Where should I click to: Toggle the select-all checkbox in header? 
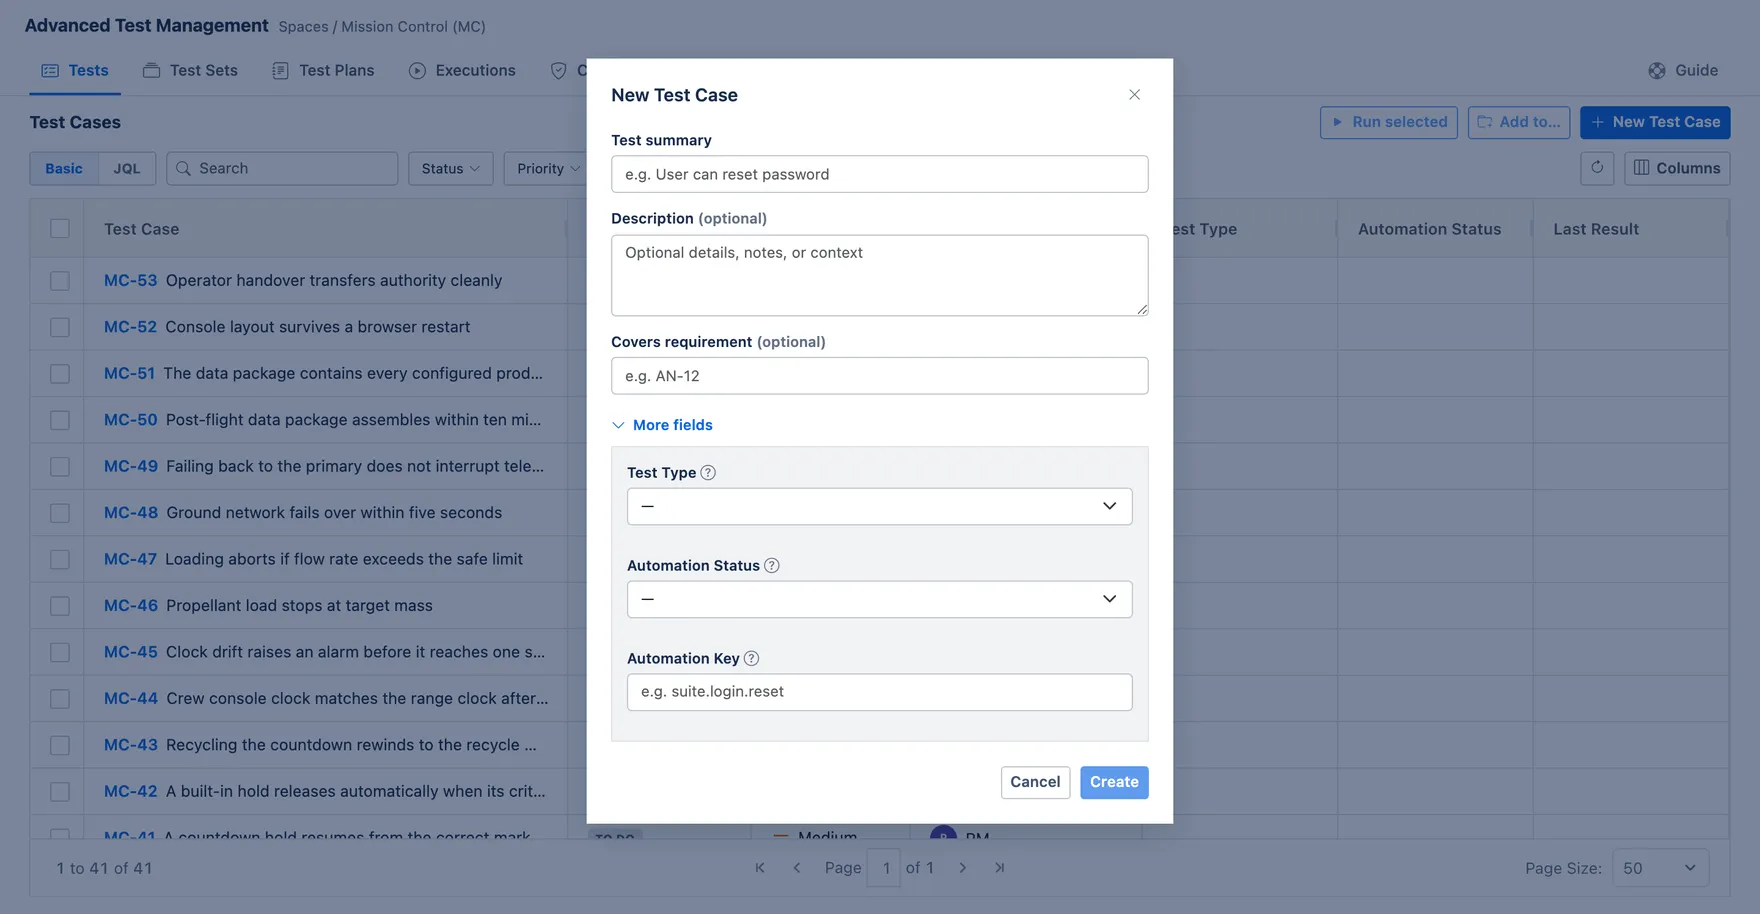pos(60,229)
